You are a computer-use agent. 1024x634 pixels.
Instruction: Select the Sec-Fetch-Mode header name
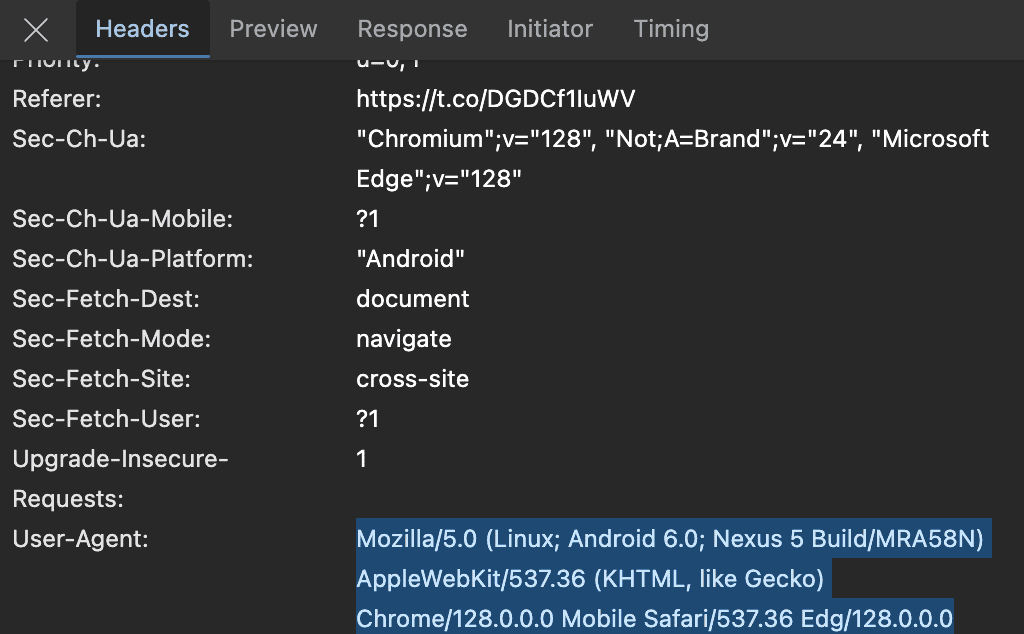pos(112,339)
